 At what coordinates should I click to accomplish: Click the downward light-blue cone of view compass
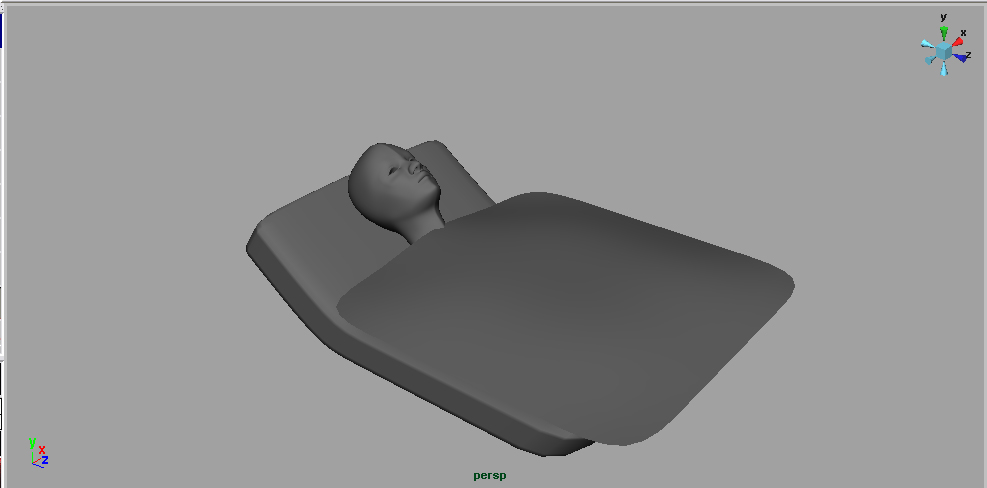(x=944, y=69)
